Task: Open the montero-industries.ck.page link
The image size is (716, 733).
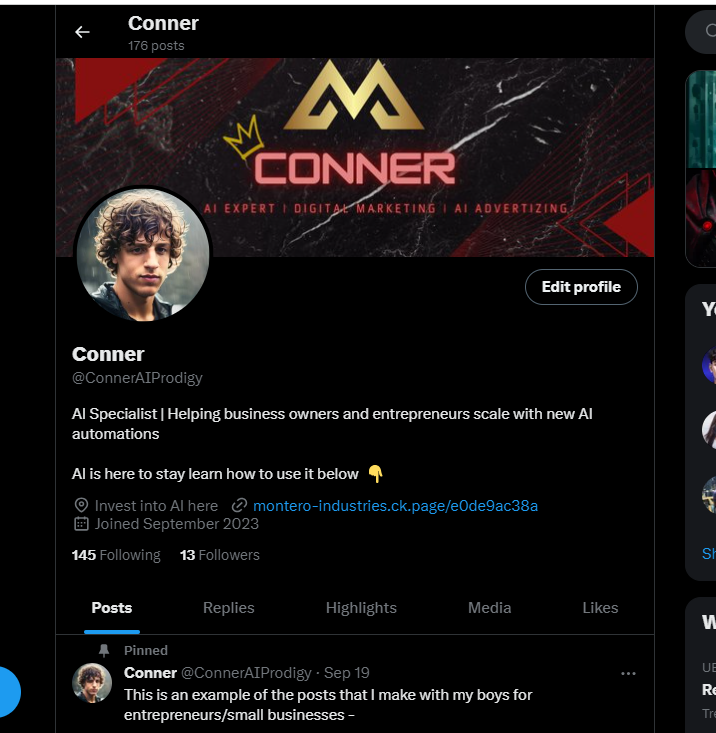Action: (395, 505)
